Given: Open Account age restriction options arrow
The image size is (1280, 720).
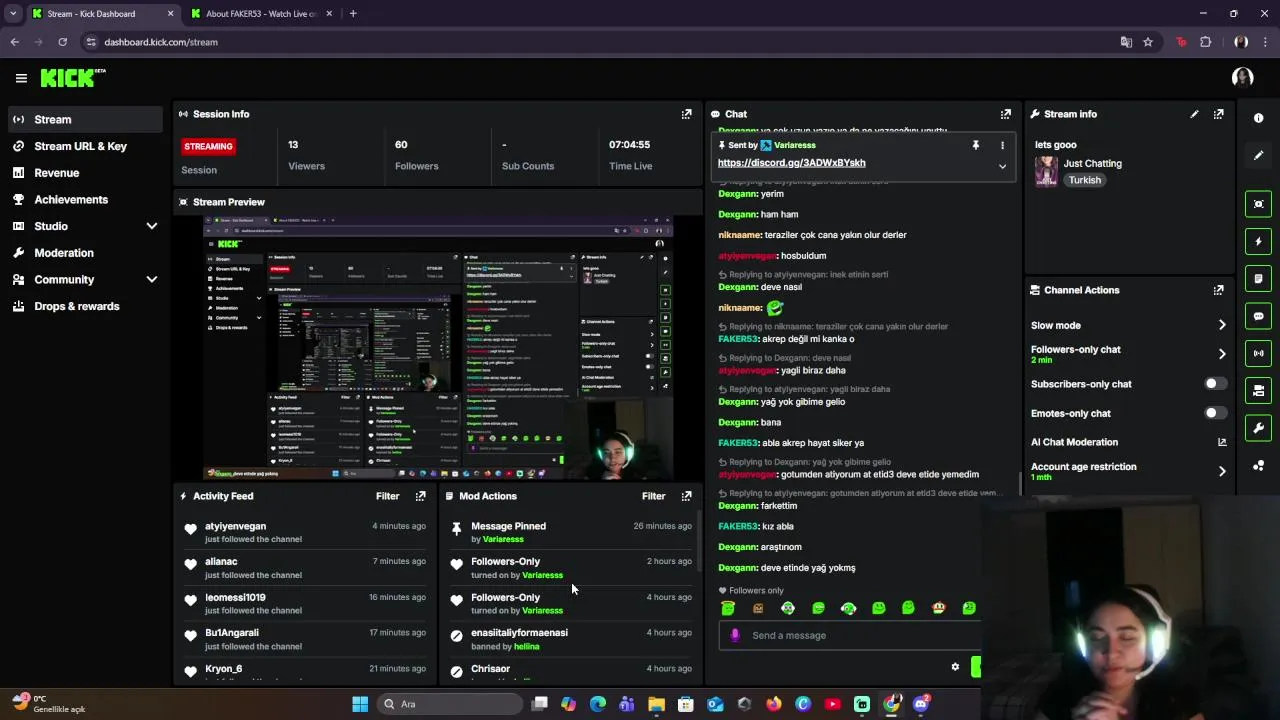Looking at the screenshot, I should click(x=1222, y=471).
